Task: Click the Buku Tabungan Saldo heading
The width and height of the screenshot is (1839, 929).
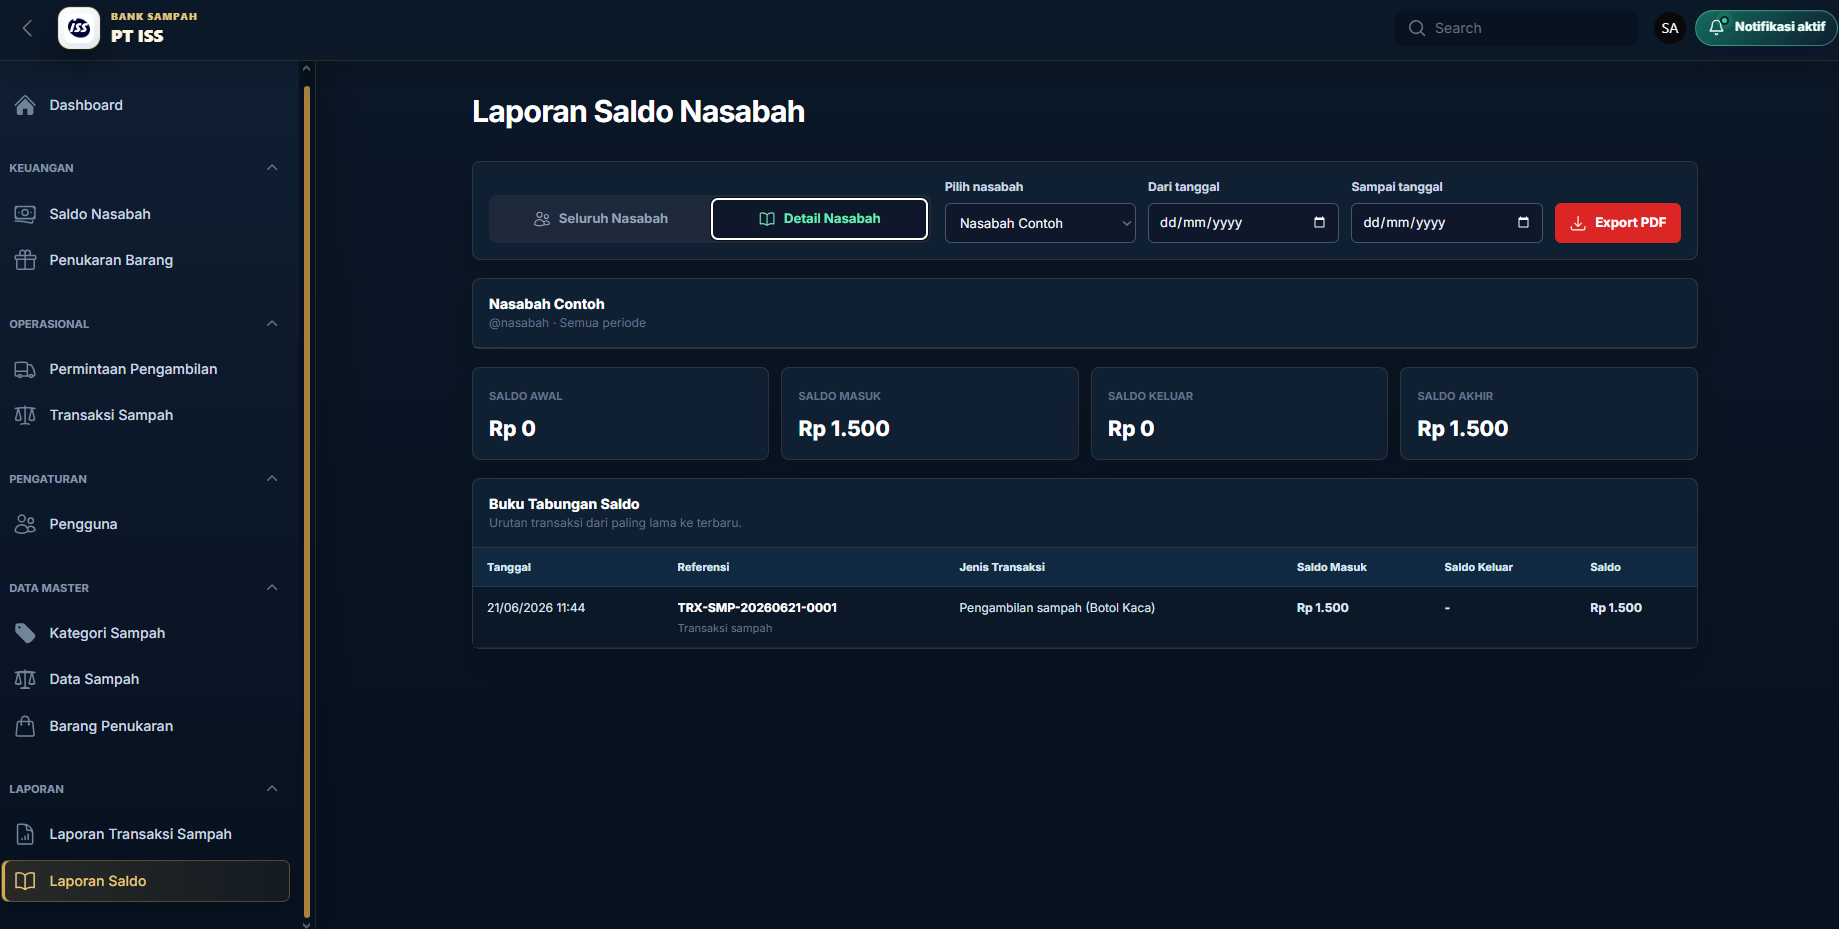Action: tap(564, 504)
